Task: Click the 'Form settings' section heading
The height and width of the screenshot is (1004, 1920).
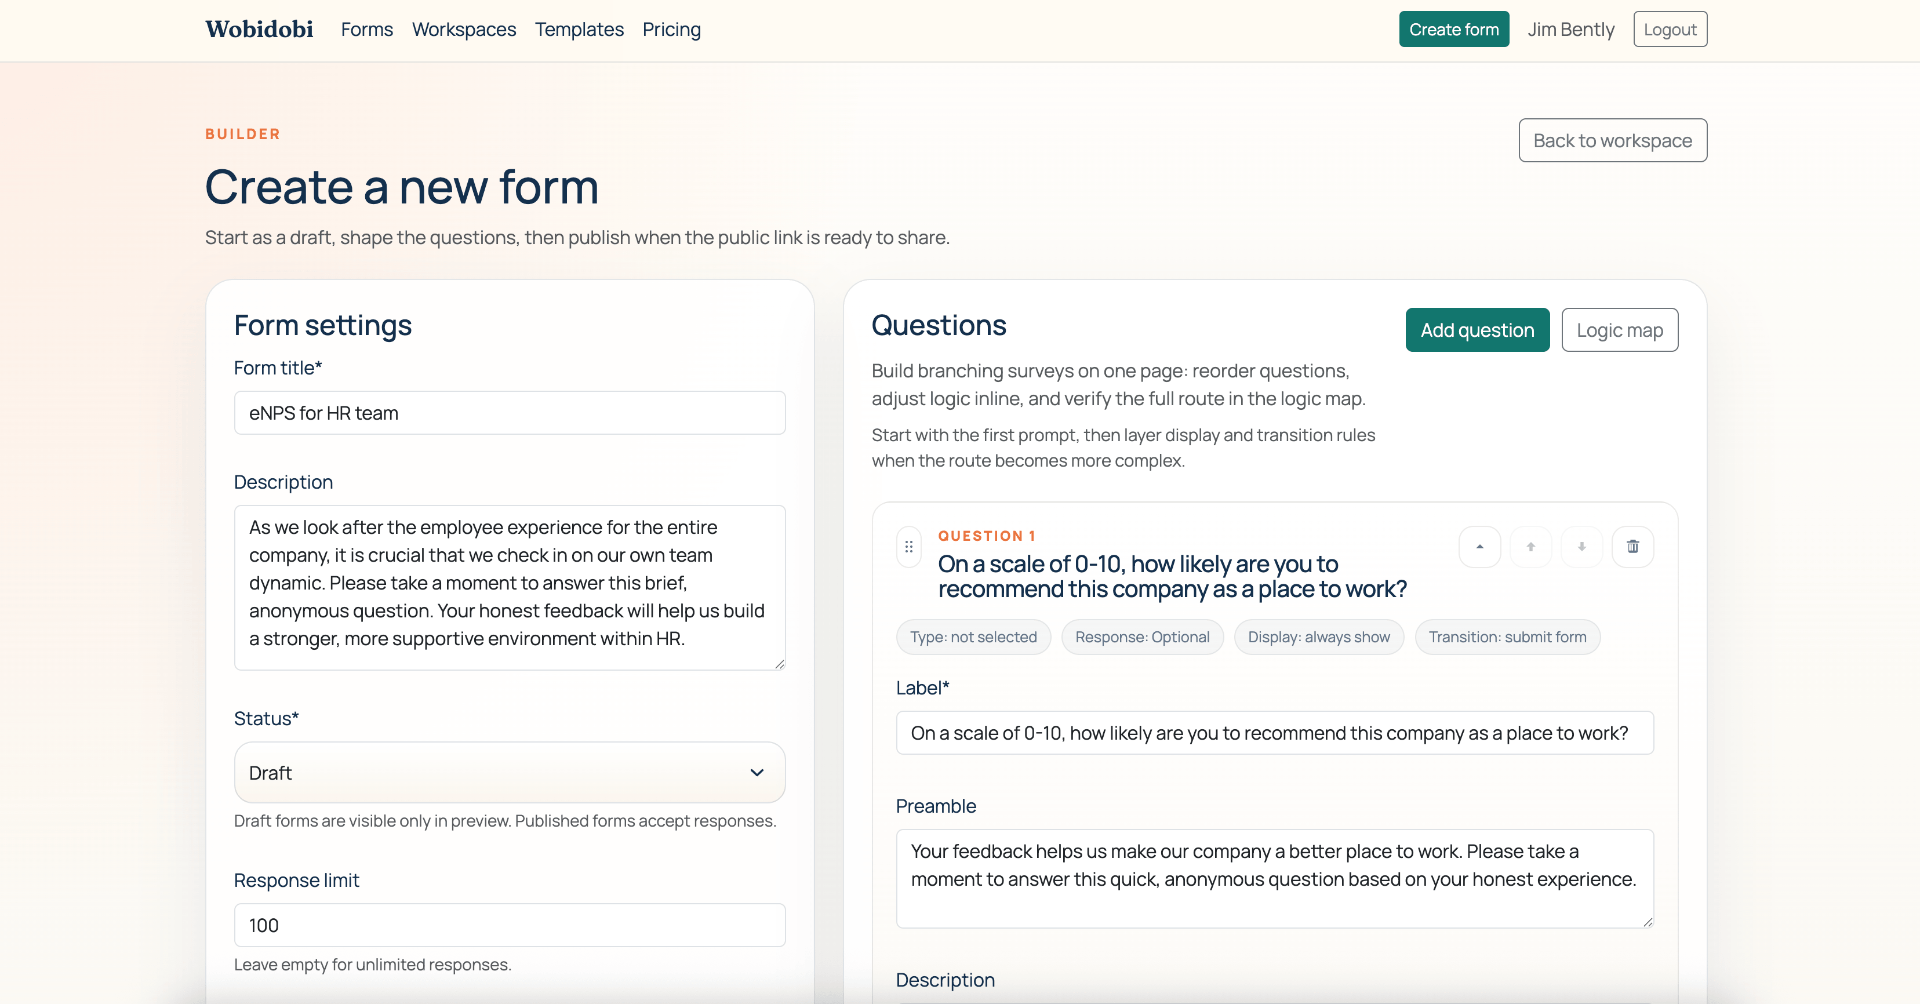Action: (x=323, y=325)
